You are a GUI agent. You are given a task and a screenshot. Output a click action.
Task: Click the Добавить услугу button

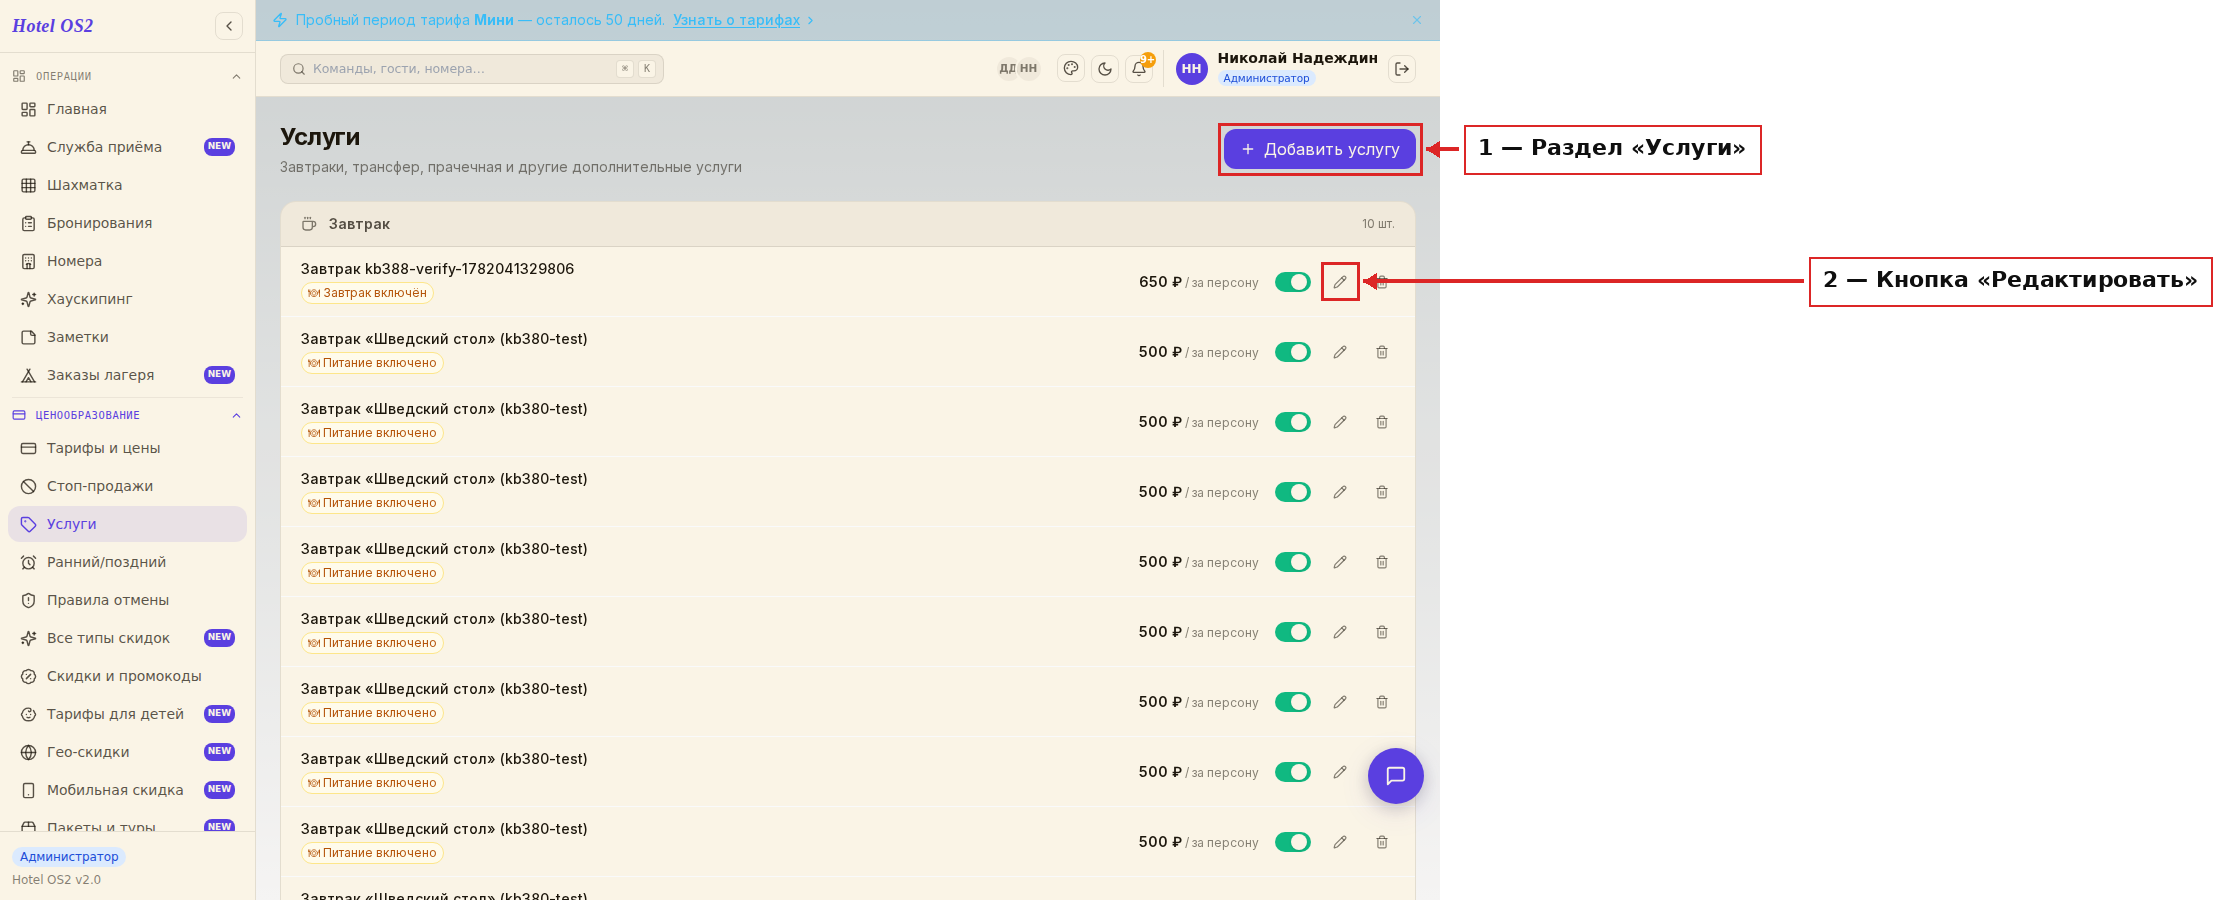coord(1320,149)
